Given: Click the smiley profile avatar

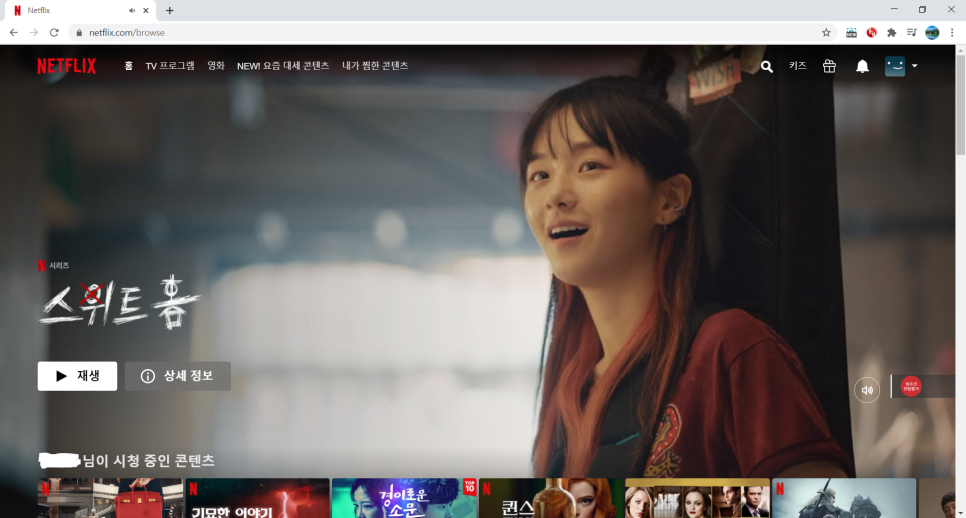Looking at the screenshot, I should [895, 66].
